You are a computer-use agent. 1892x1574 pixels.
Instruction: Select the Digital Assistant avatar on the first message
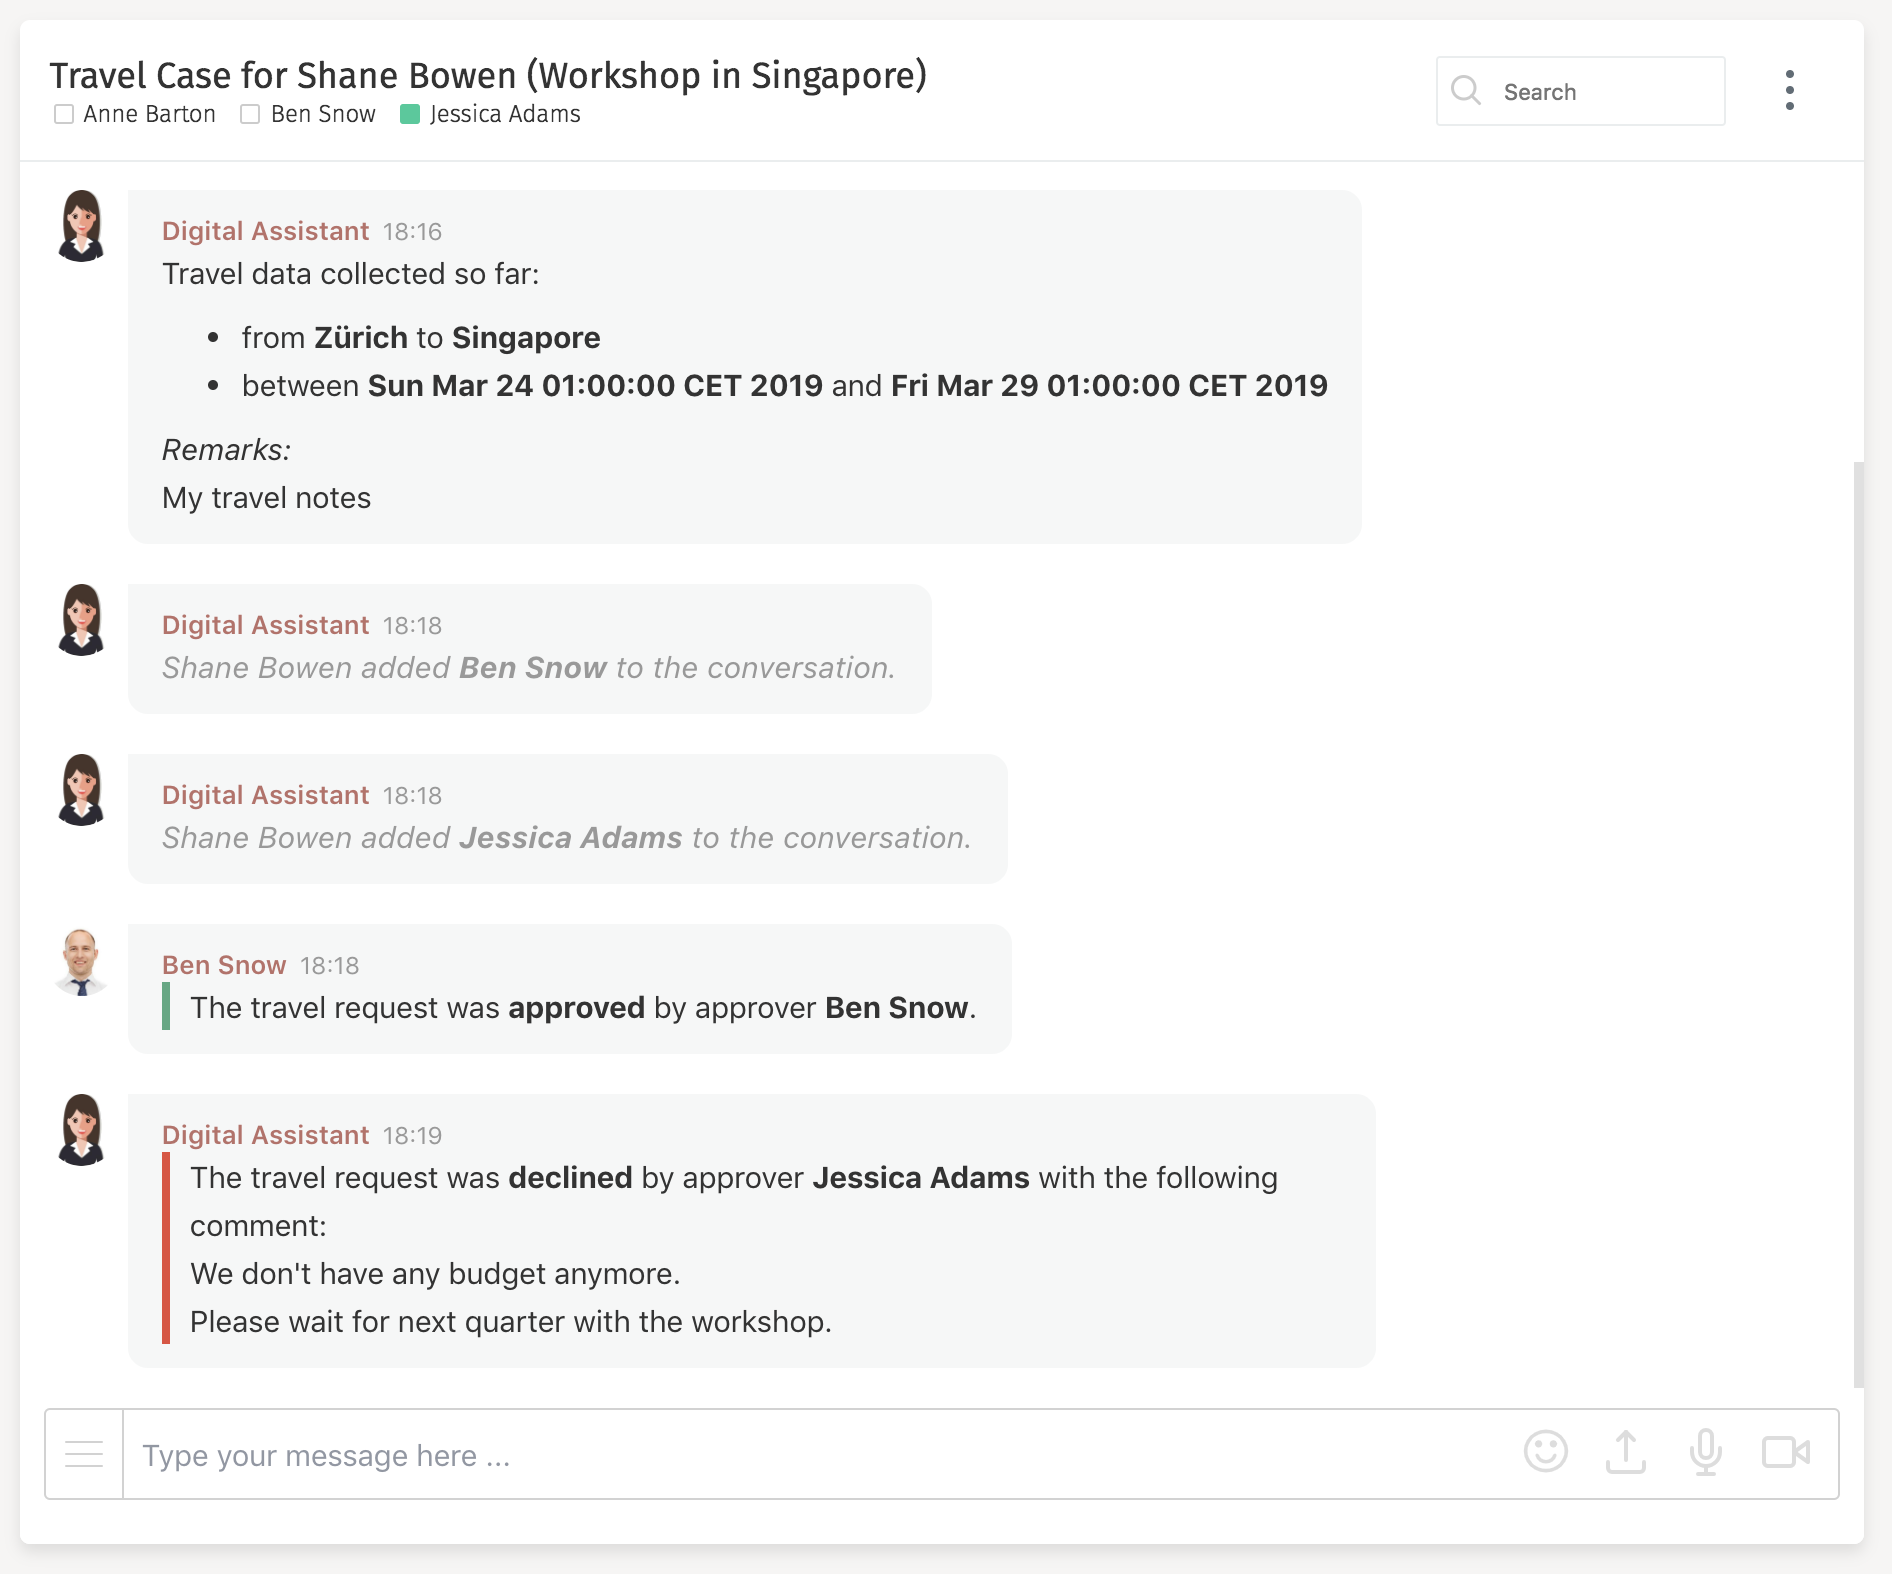click(x=83, y=228)
